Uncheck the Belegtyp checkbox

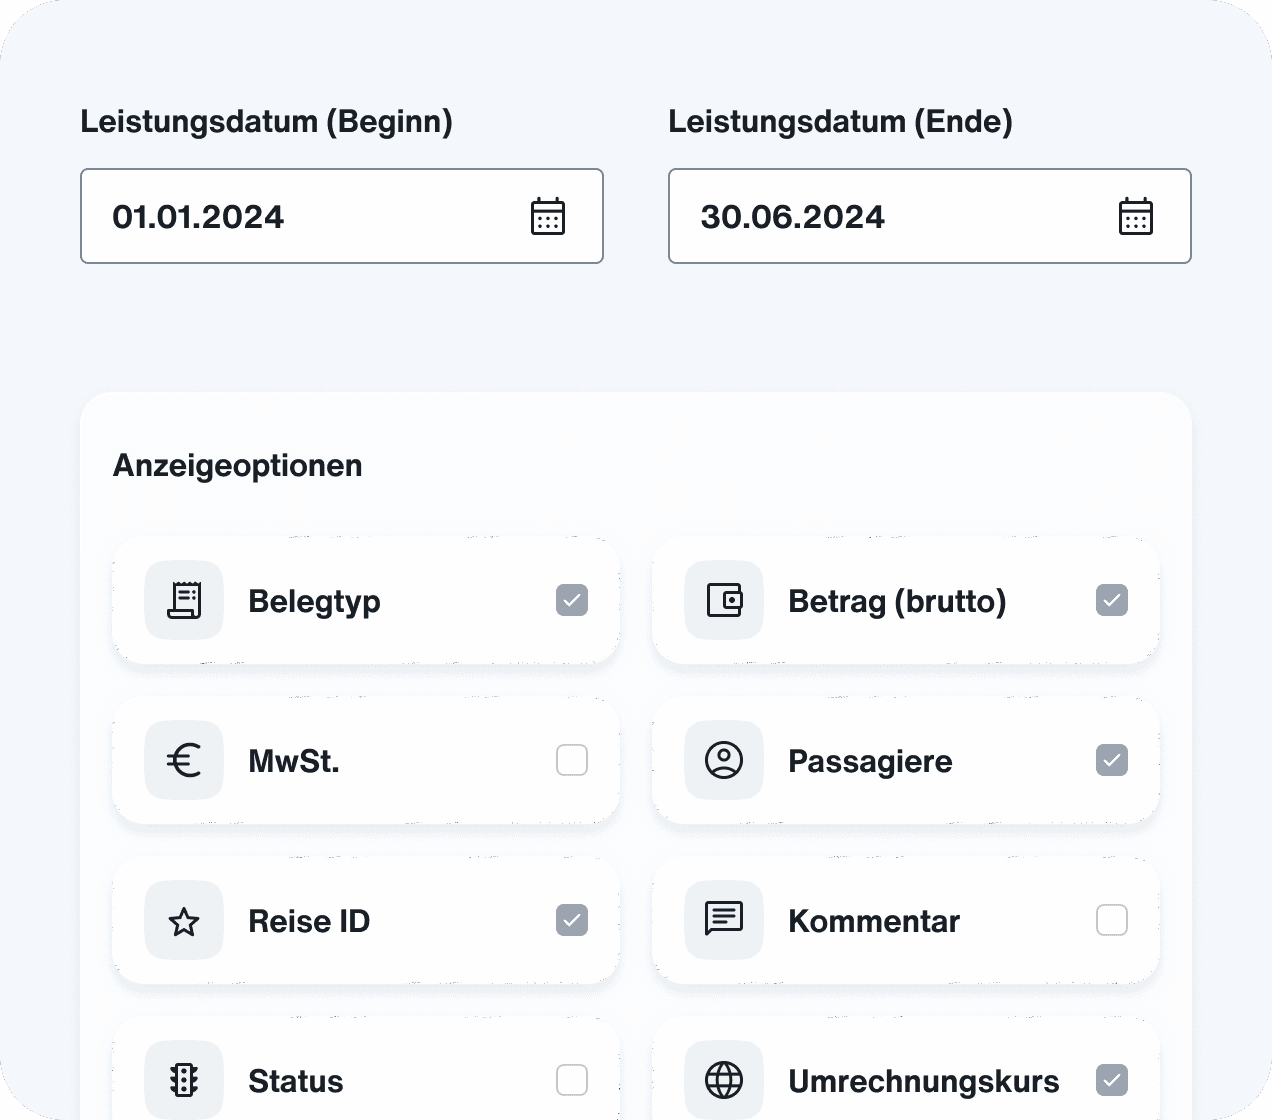572,600
